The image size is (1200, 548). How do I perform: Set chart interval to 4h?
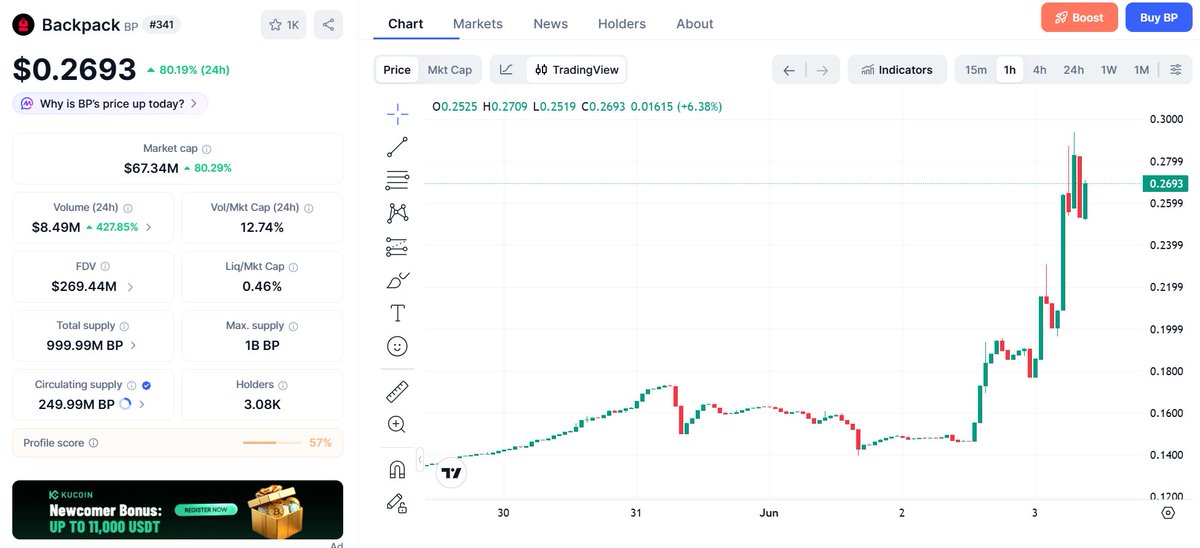pos(1040,70)
